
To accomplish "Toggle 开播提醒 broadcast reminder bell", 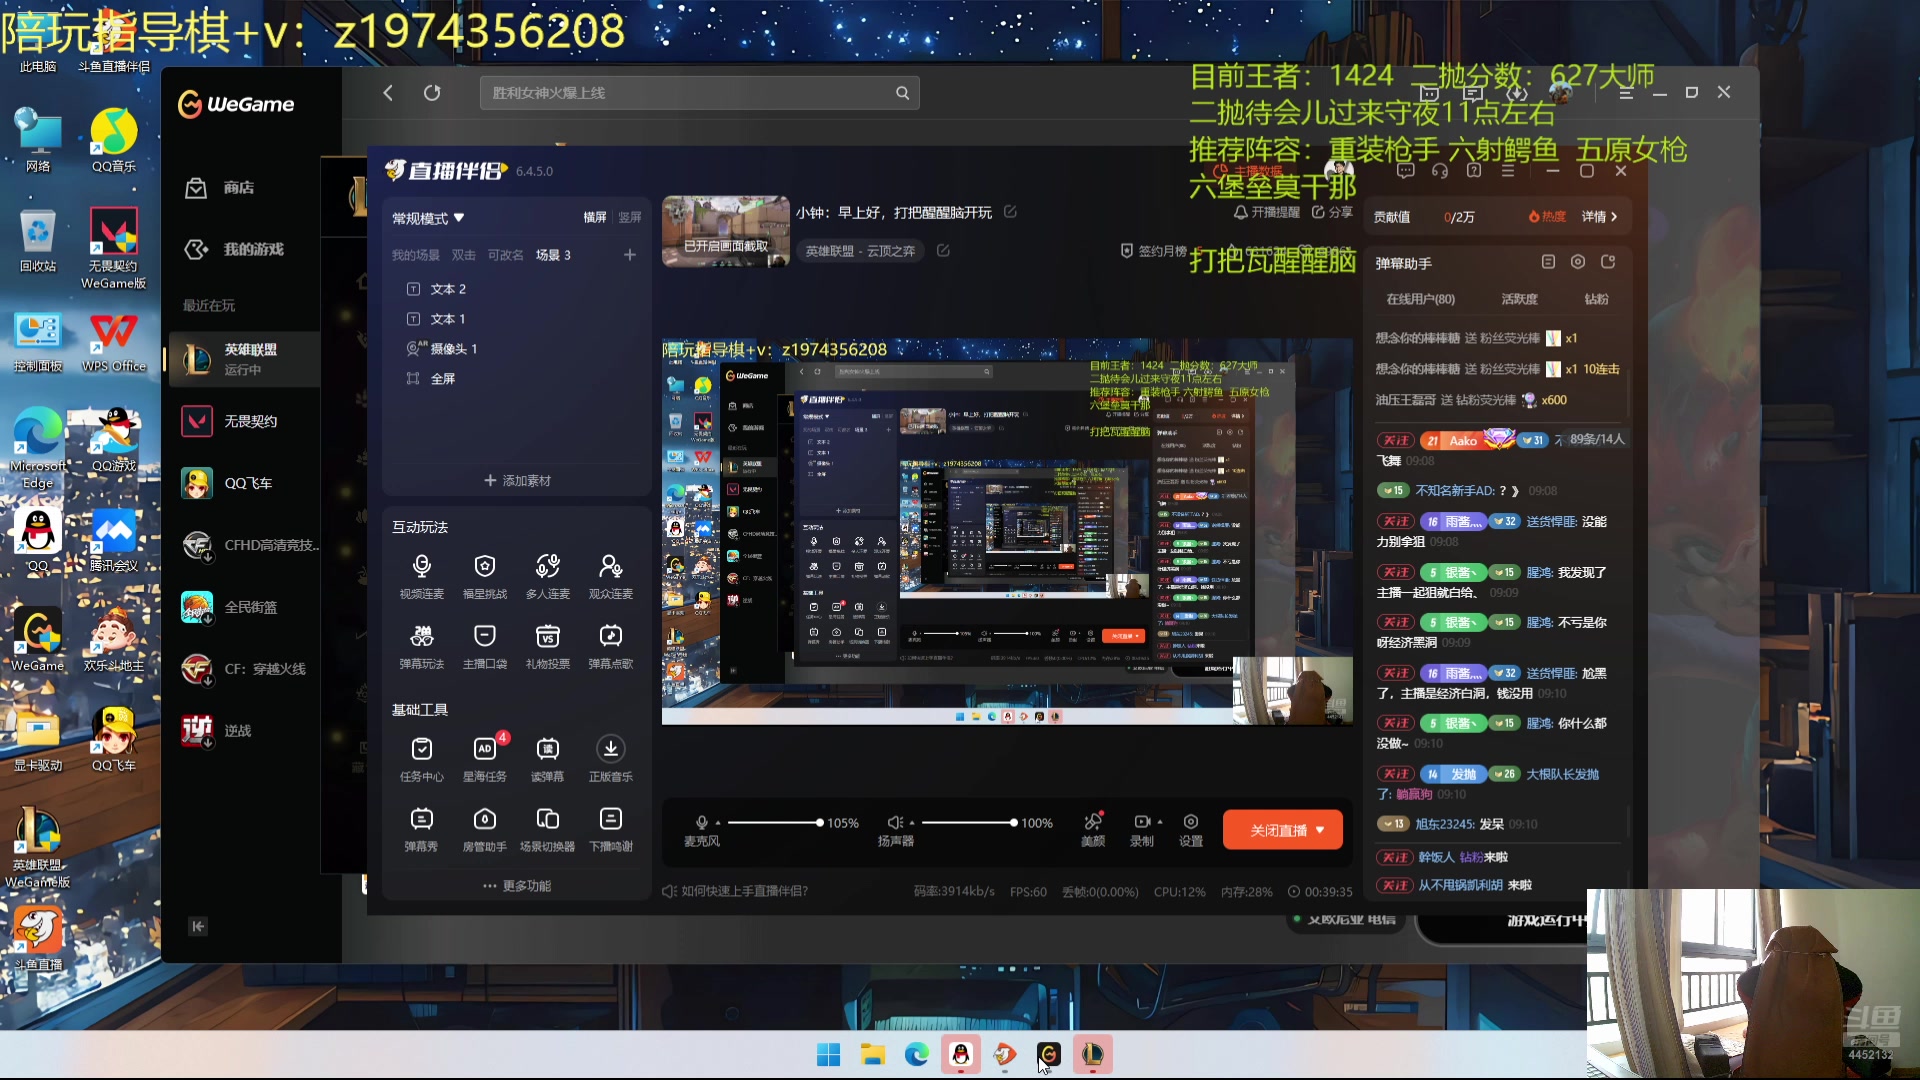I will pos(1266,212).
